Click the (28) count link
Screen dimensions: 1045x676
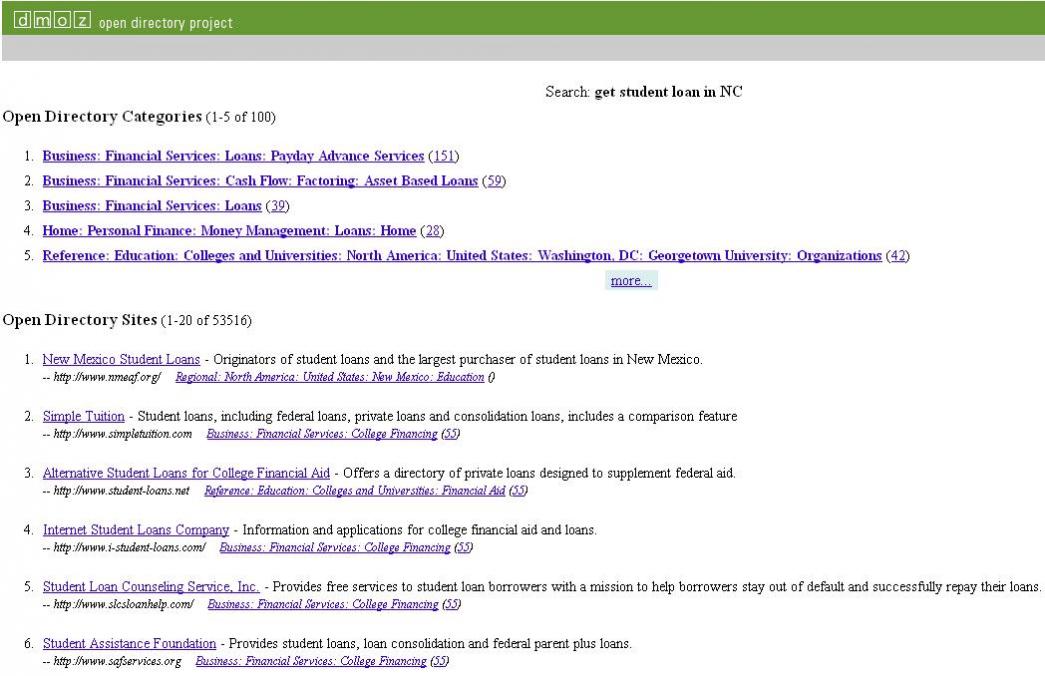[432, 231]
